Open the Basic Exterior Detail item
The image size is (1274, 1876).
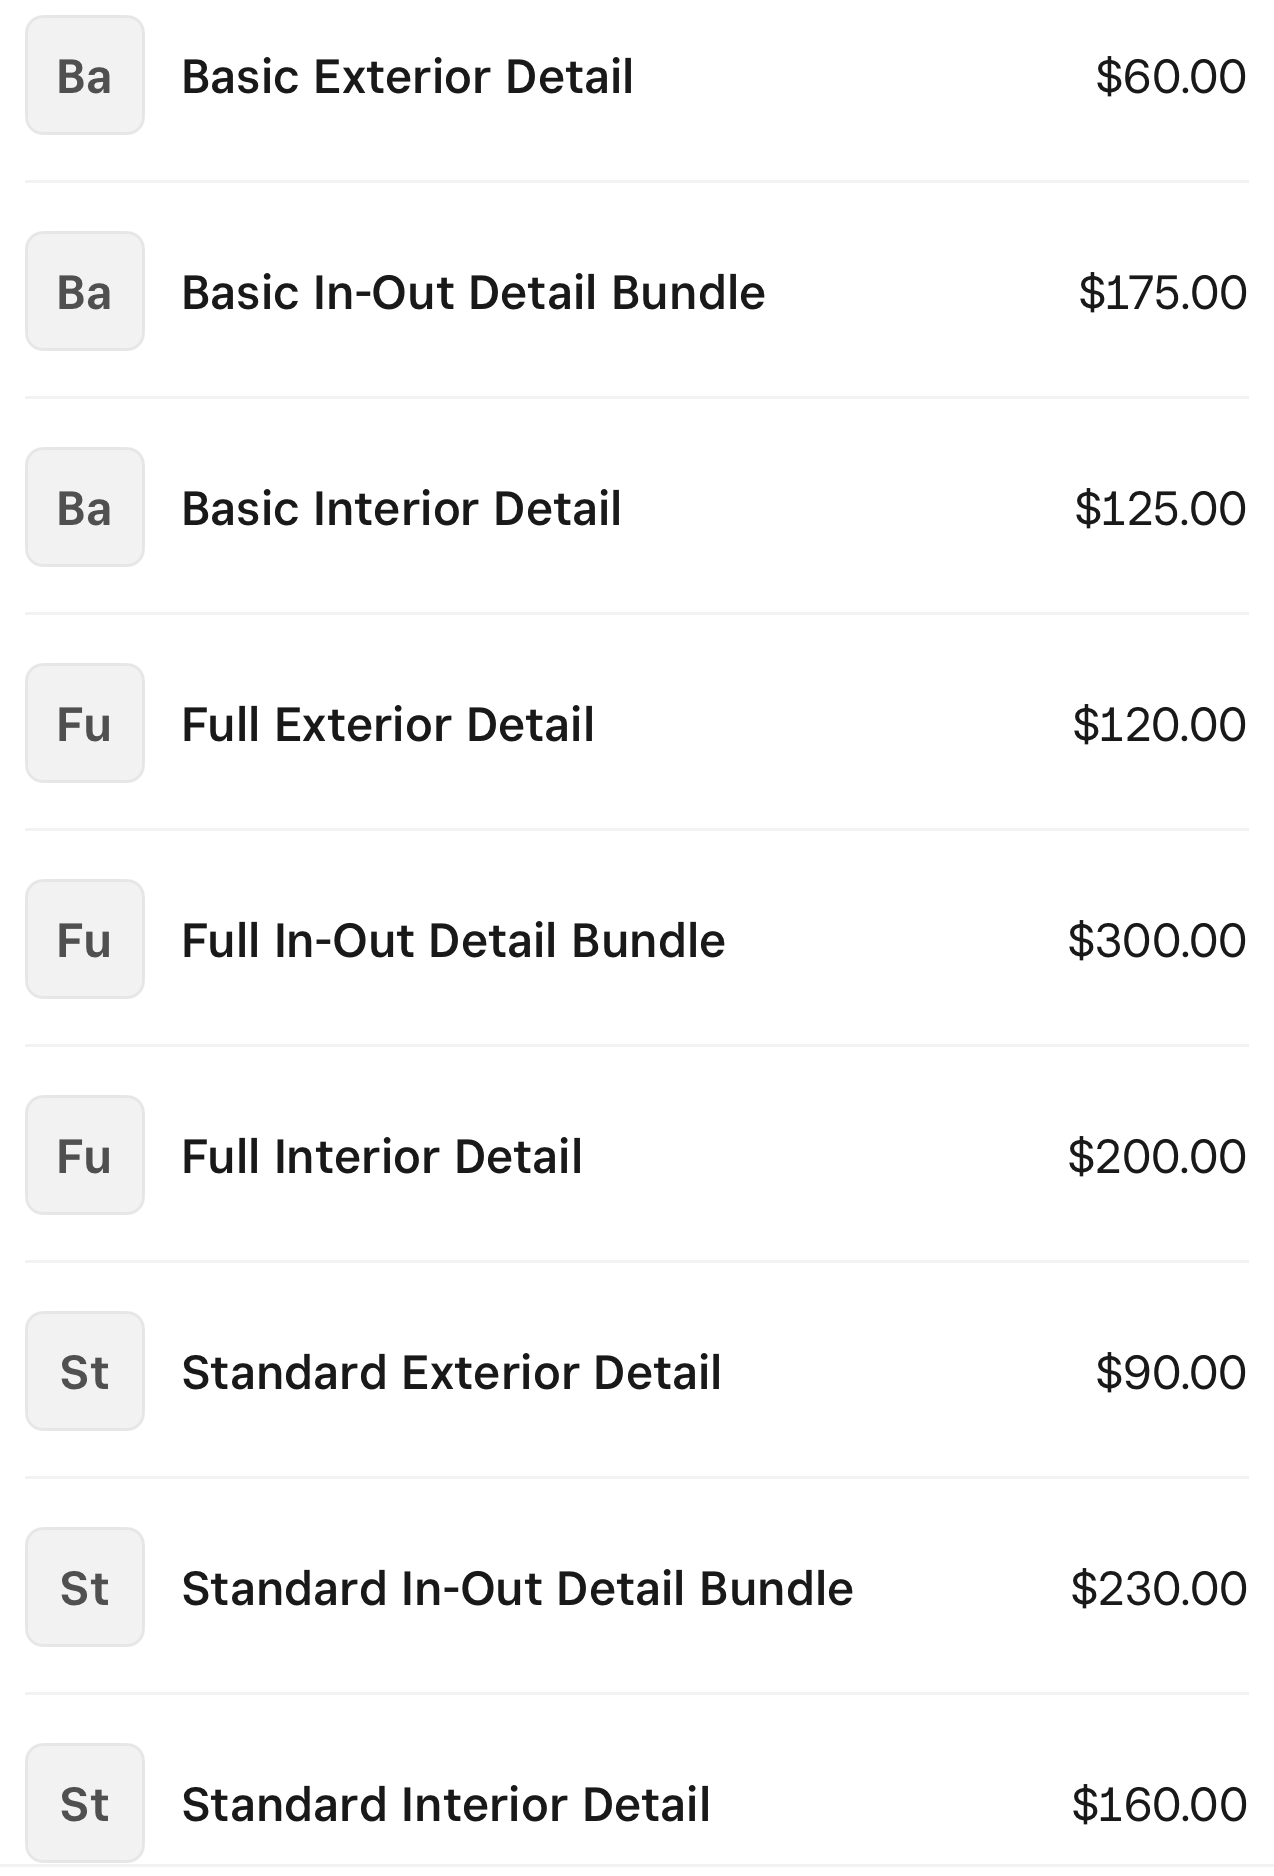[407, 77]
